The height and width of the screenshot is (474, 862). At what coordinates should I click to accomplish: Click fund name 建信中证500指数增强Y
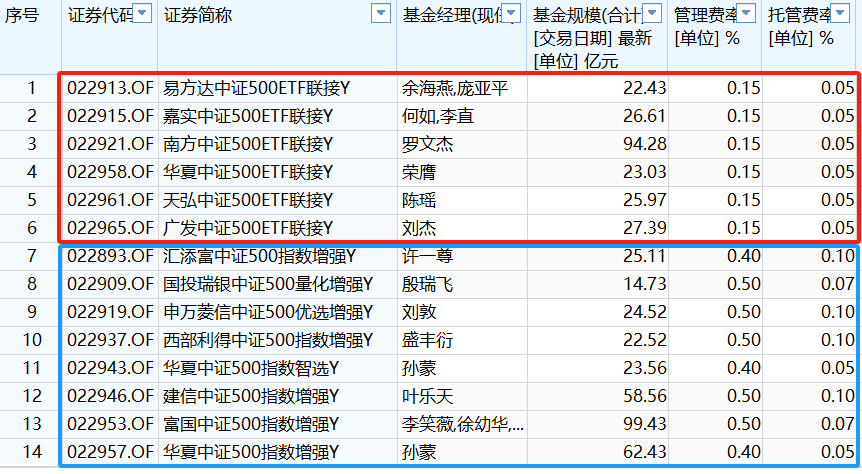pyautogui.click(x=251, y=396)
